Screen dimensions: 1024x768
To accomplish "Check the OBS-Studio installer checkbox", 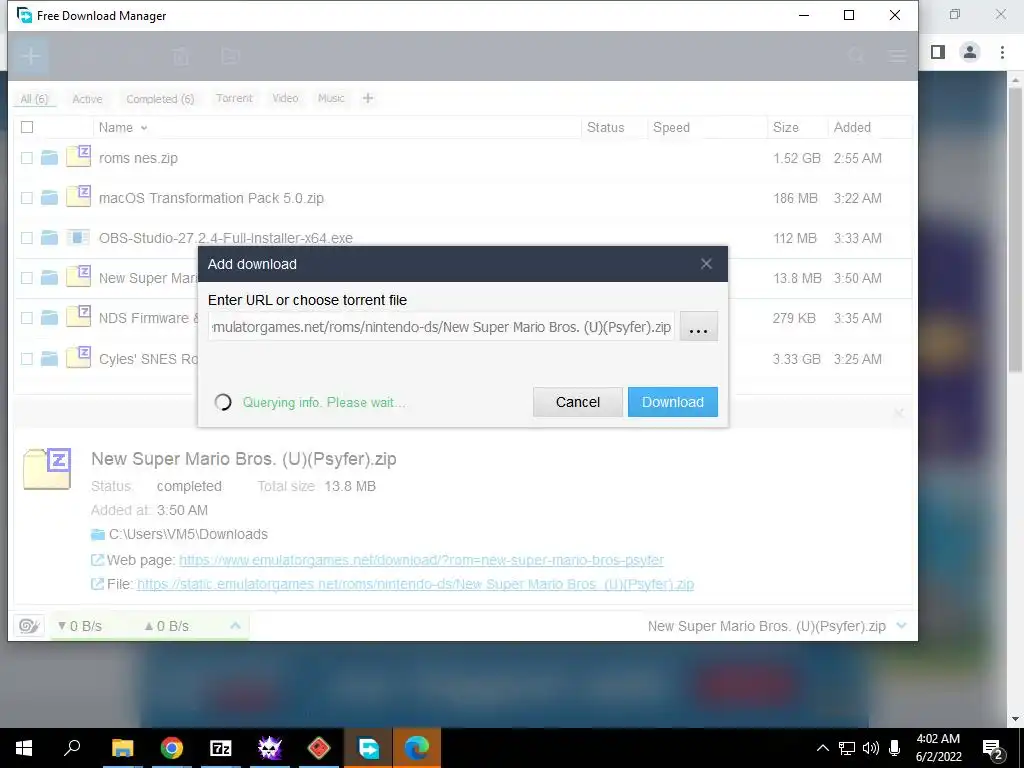I will click(27, 238).
